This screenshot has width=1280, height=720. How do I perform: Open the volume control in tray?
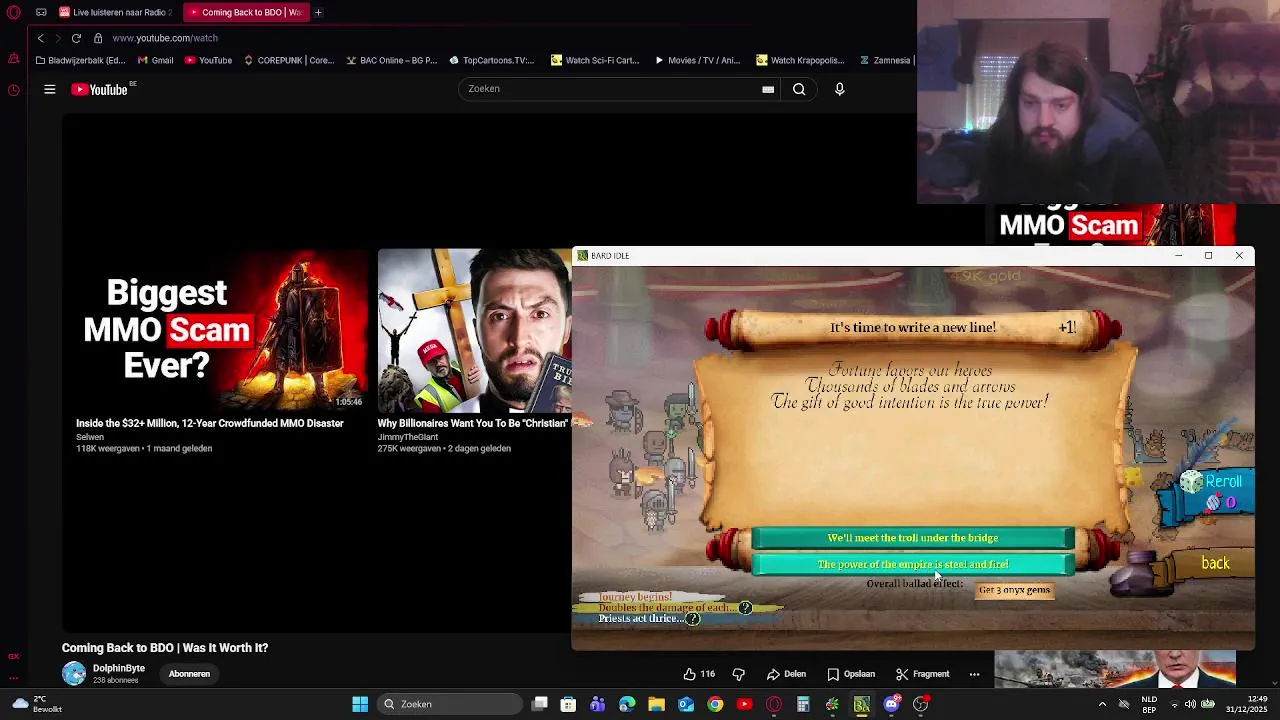pos(1190,704)
